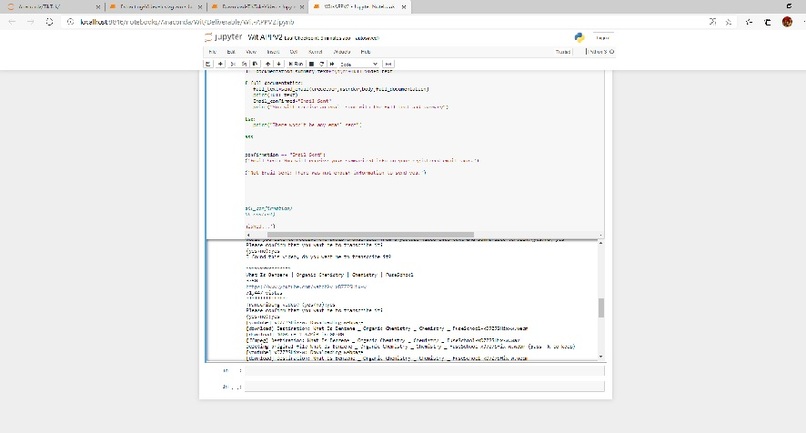Open the command palette keyboard icon

pos(389,64)
